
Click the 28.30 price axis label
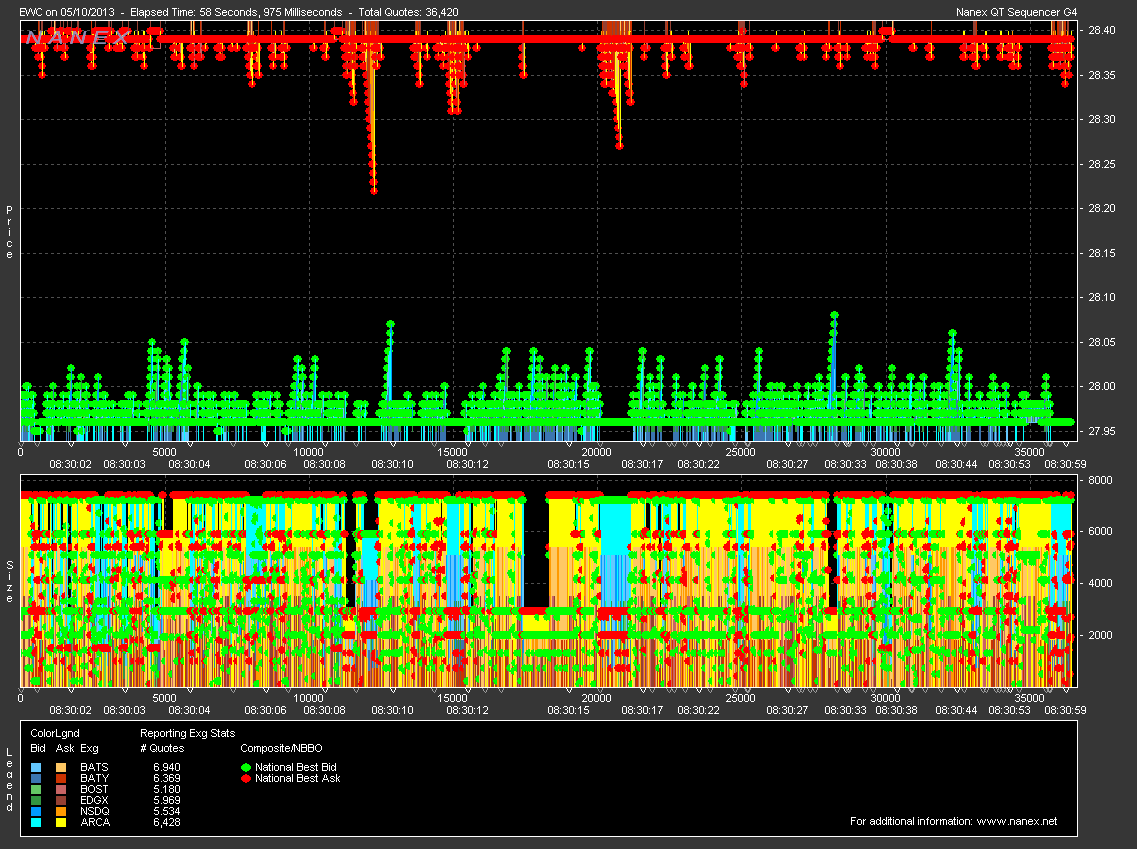click(x=1101, y=119)
